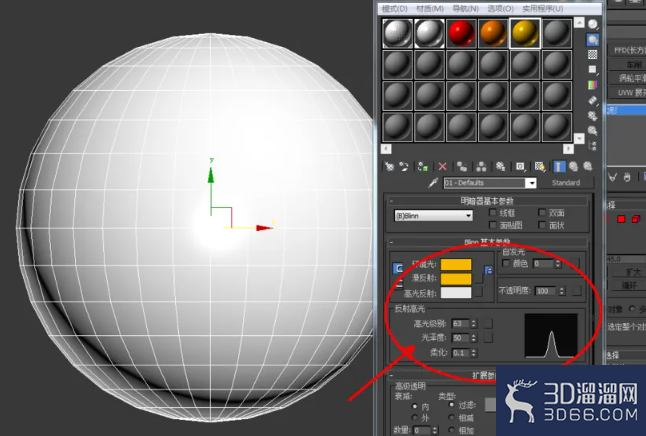Click the red X reset material icon
This screenshot has width=646, height=436.
[x=442, y=166]
